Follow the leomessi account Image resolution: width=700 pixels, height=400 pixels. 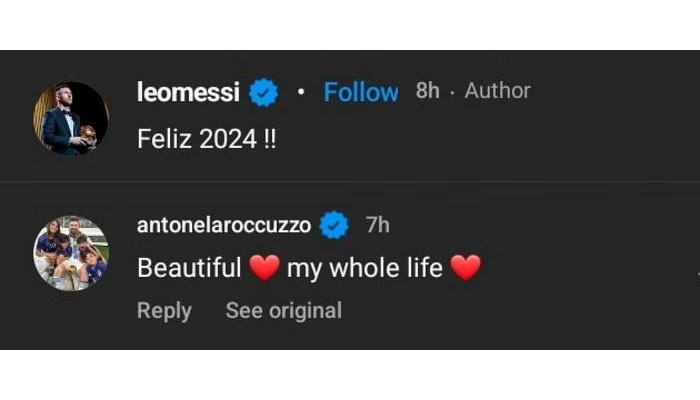point(361,92)
